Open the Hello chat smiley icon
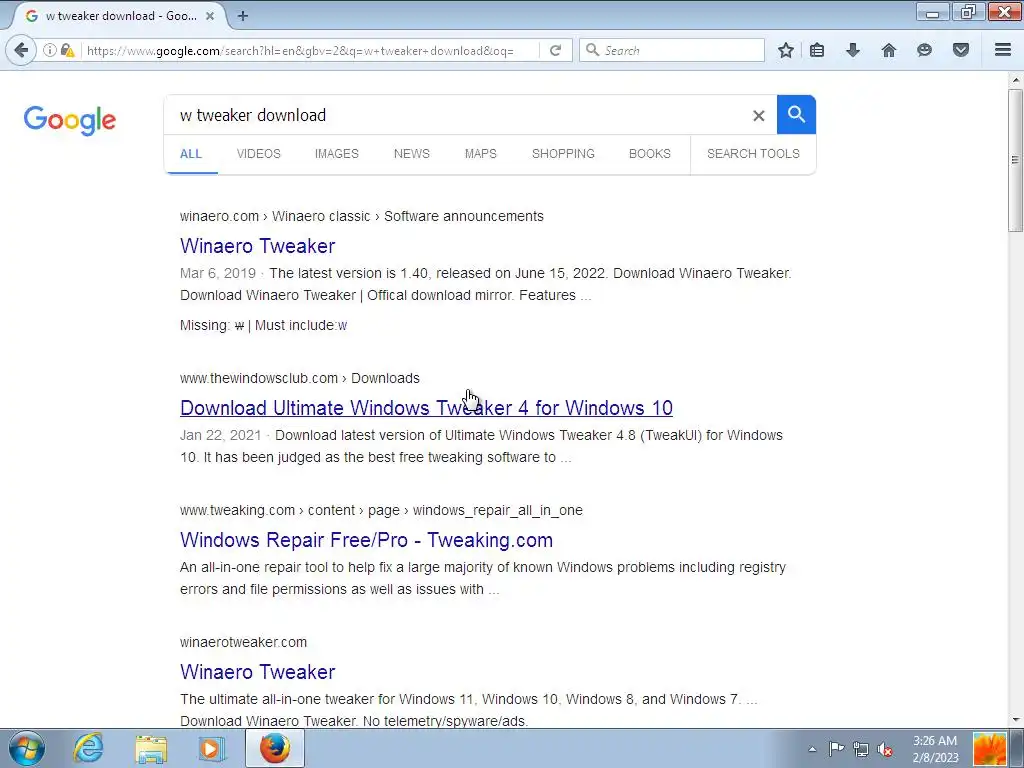1024x768 pixels. click(924, 50)
